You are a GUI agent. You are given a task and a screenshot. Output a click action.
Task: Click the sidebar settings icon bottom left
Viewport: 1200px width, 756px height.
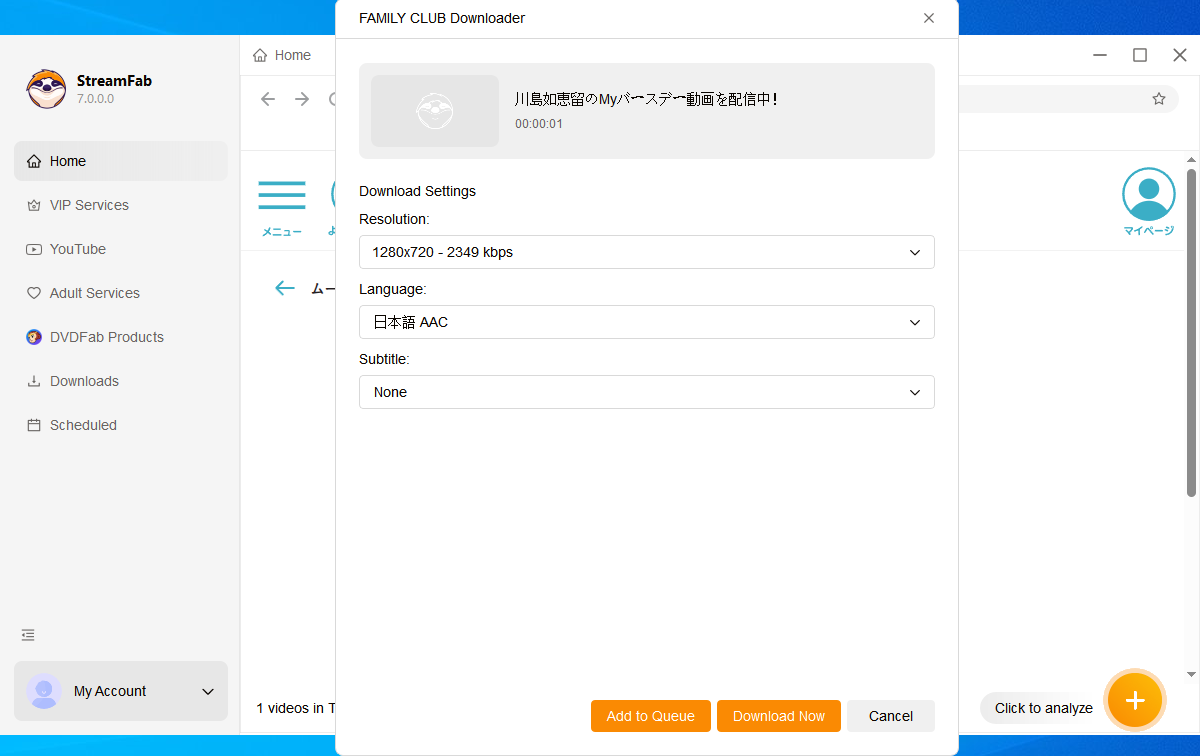(x=27, y=635)
